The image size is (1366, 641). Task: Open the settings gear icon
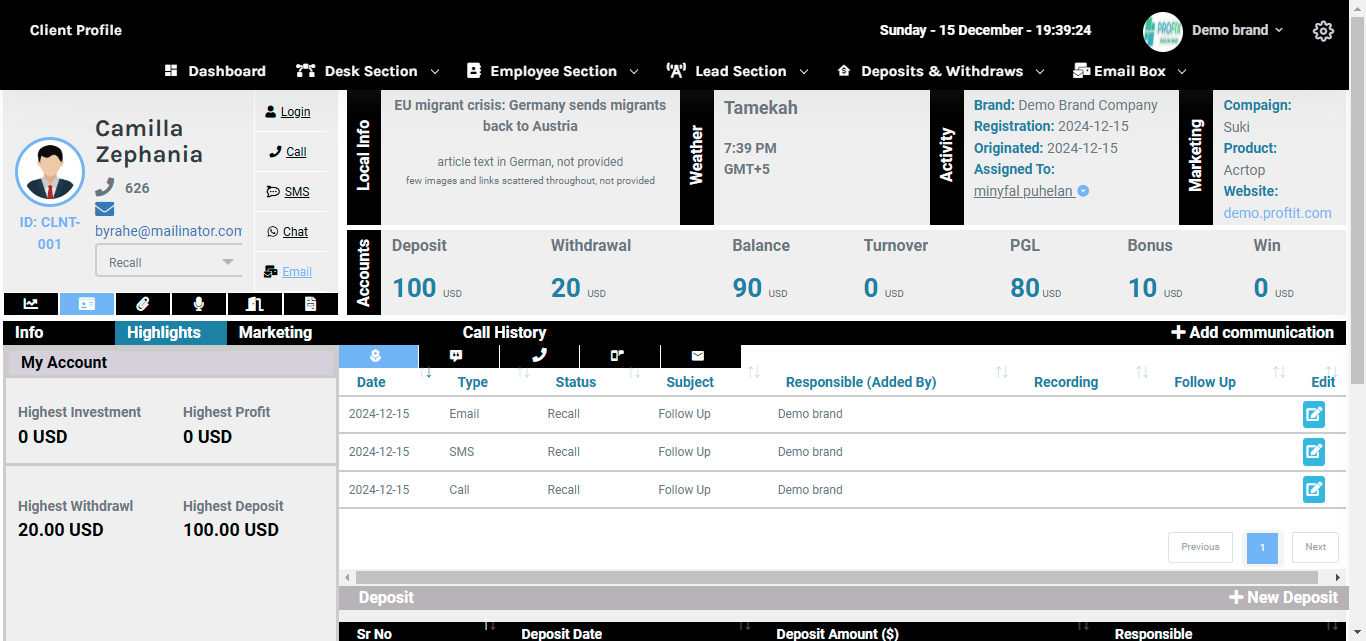[x=1323, y=31]
